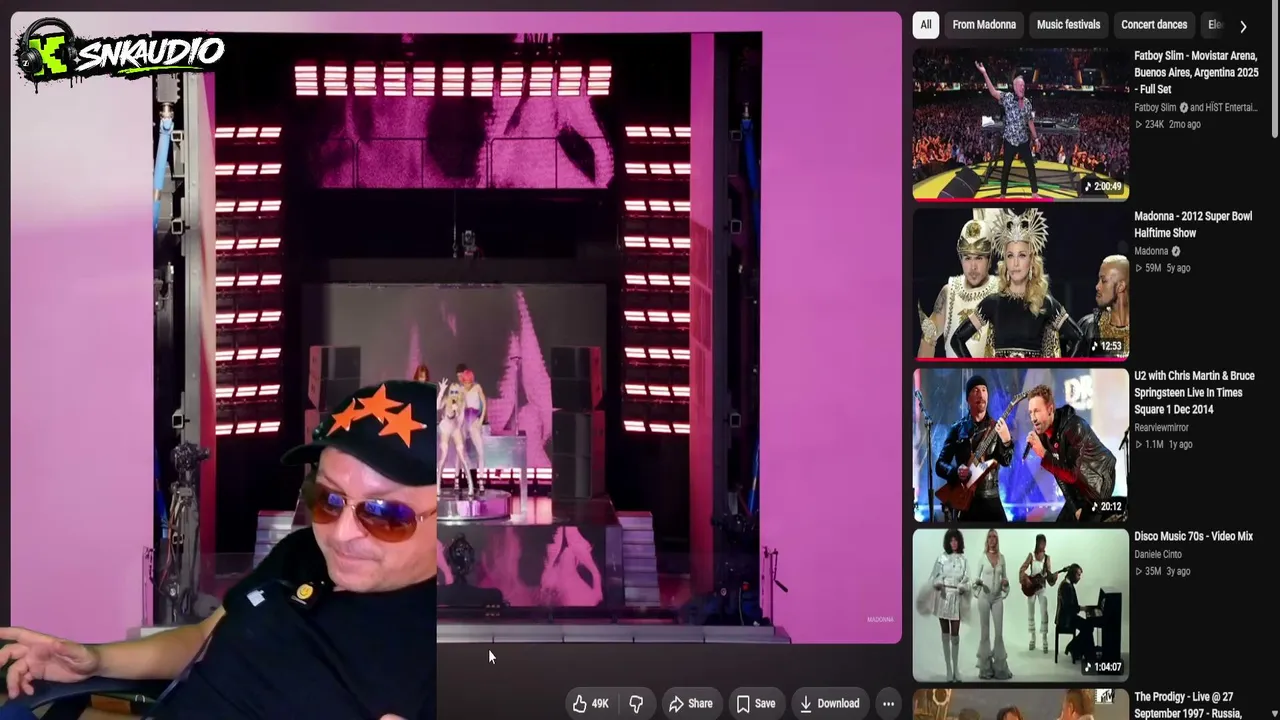
Task: Visit Fatboy Slim channel name
Action: click(x=1155, y=108)
